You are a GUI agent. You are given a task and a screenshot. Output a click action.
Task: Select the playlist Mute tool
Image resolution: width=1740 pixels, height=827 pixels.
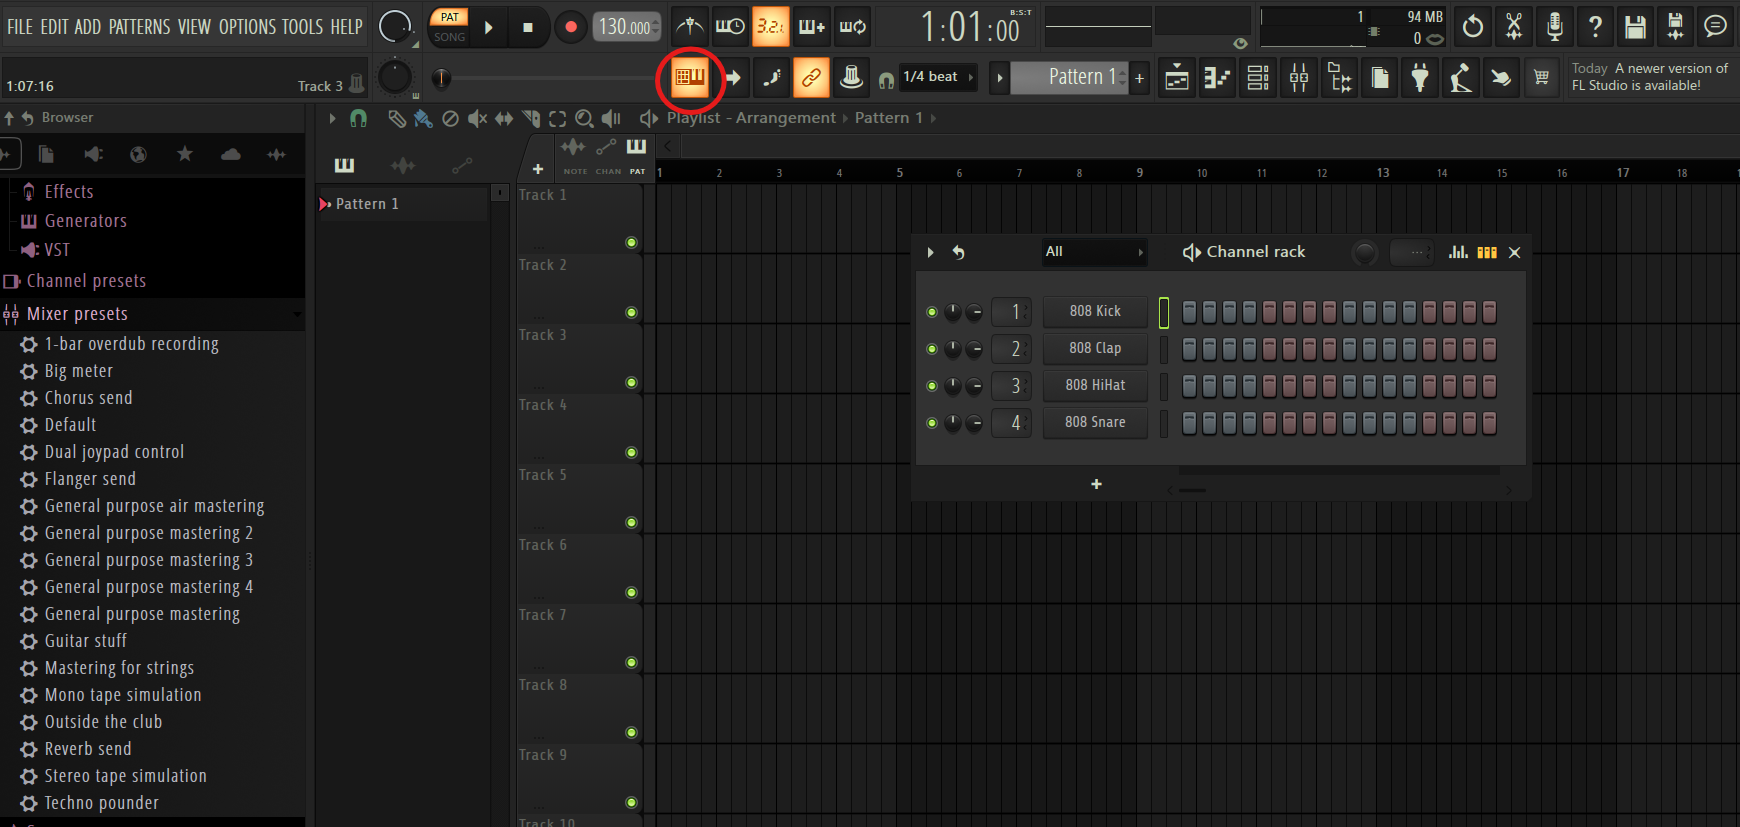click(477, 119)
